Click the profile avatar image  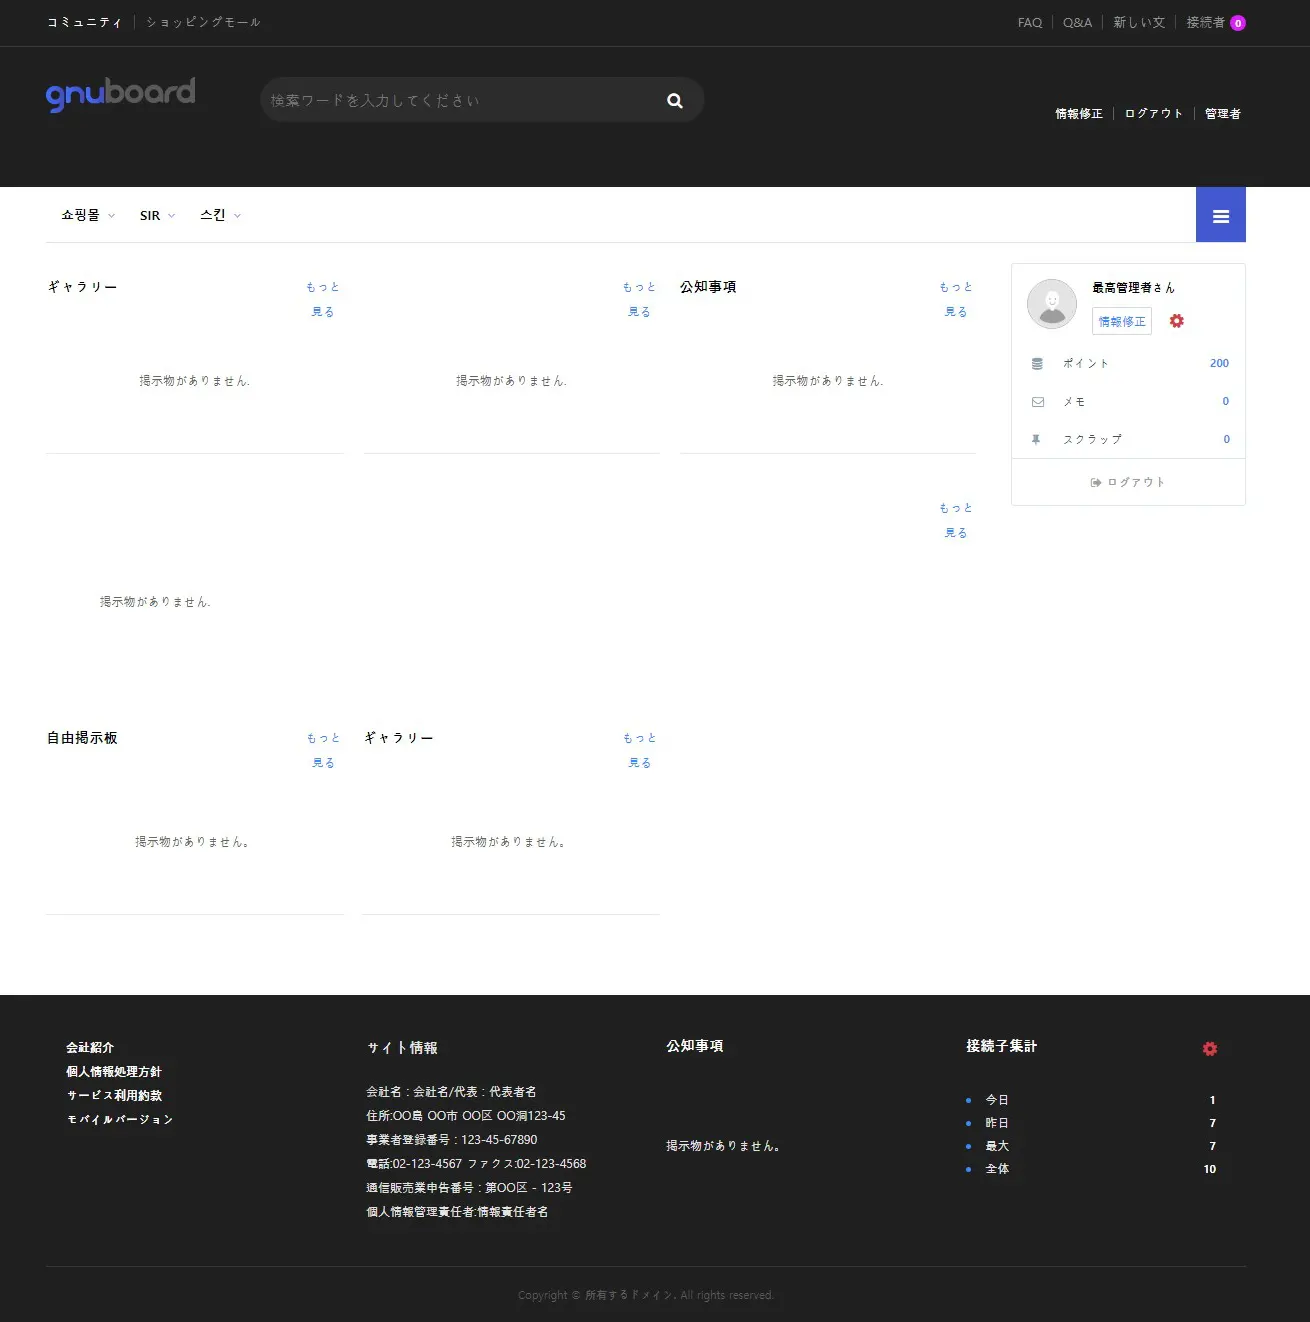1052,304
